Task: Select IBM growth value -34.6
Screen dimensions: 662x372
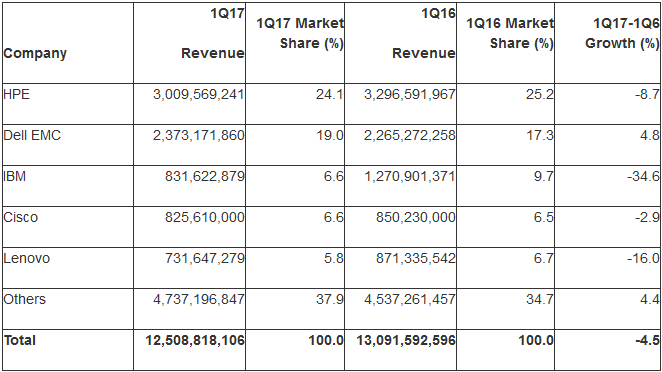Action: tap(643, 176)
